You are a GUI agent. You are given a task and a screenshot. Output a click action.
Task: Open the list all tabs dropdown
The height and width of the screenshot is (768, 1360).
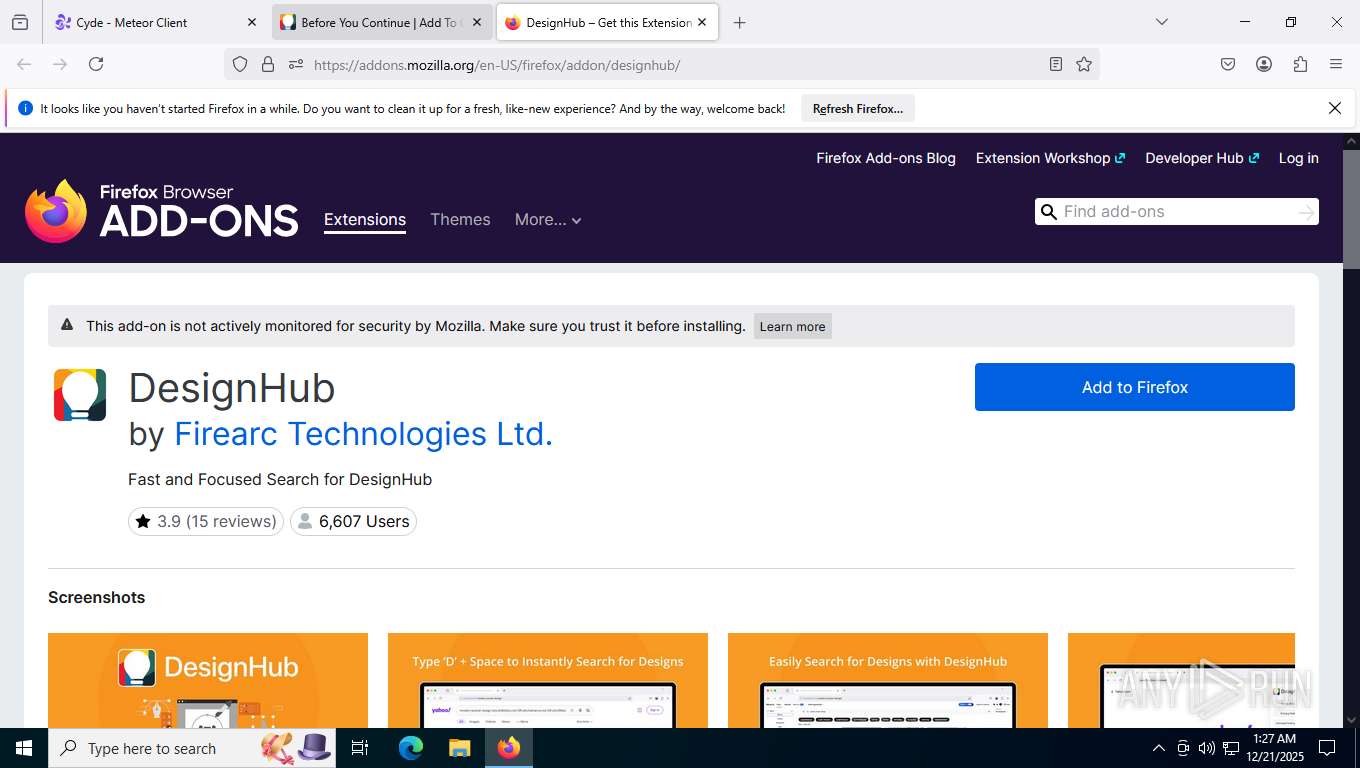pyautogui.click(x=1161, y=22)
